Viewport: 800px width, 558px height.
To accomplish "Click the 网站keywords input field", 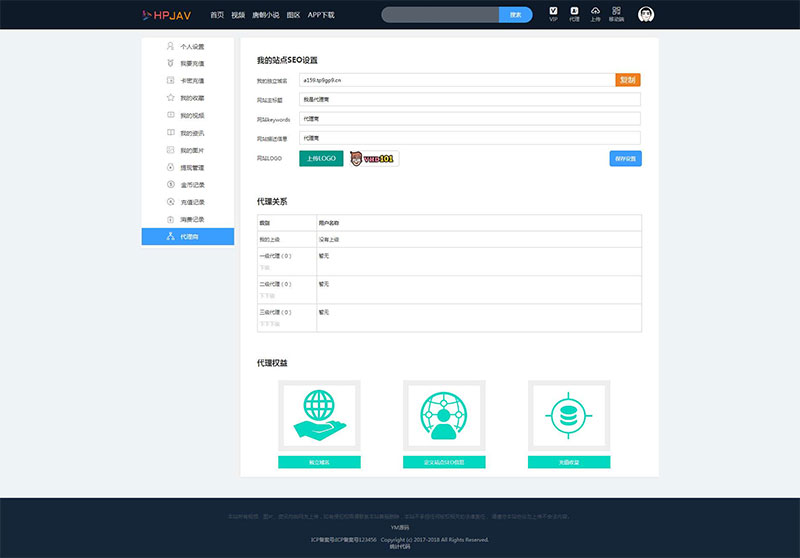I will pos(469,119).
